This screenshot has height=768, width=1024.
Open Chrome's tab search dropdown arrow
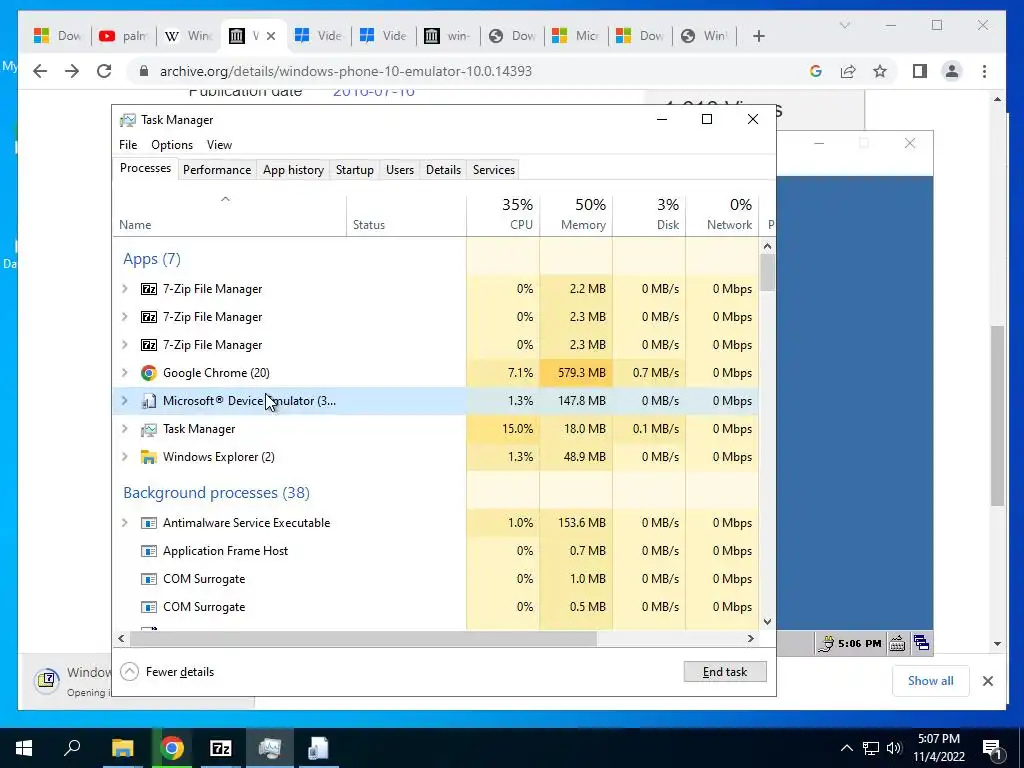pyautogui.click(x=844, y=25)
